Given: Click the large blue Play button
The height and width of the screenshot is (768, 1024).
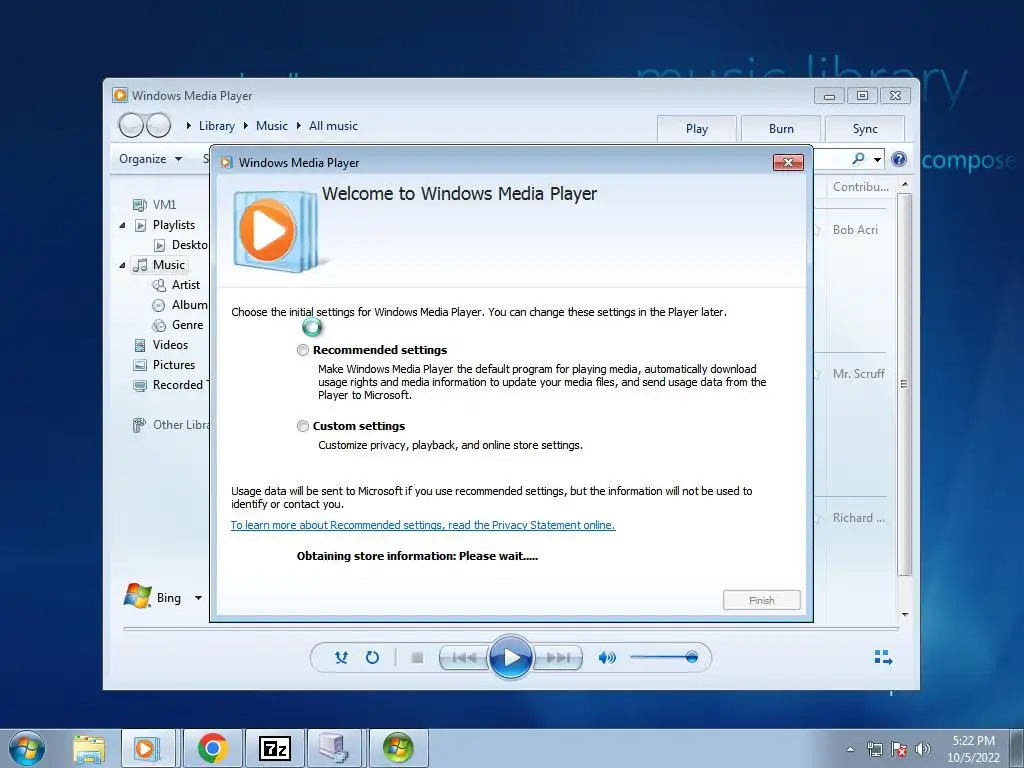Looking at the screenshot, I should coord(510,657).
